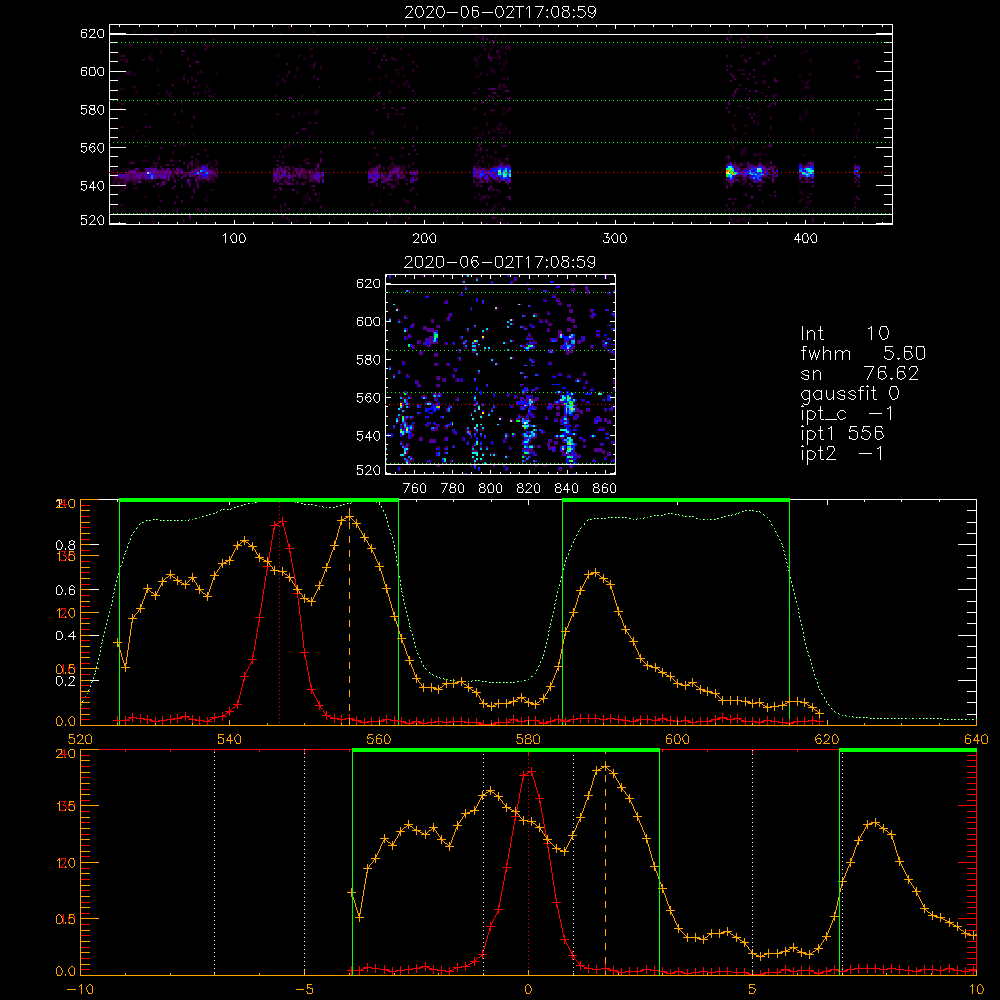1000x1000 pixels.
Task: Click the '760' tick below the middle image
Action: coord(415,489)
